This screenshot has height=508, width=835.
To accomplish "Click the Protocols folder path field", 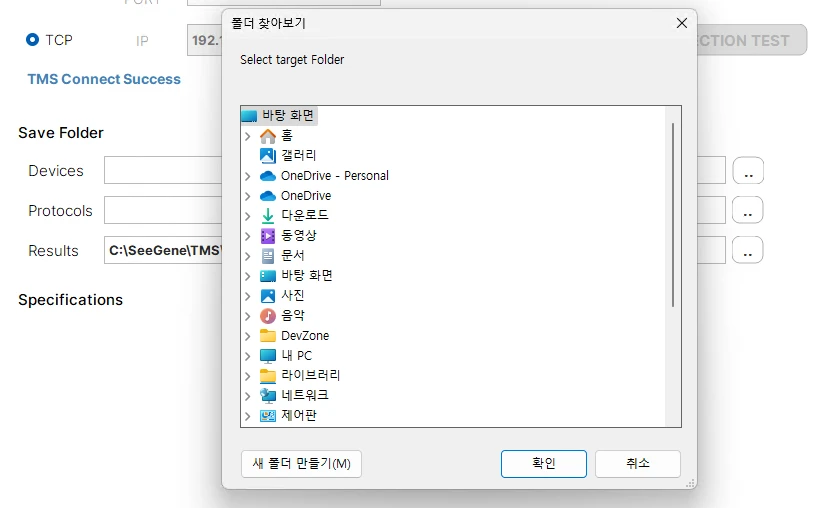I will point(163,210).
